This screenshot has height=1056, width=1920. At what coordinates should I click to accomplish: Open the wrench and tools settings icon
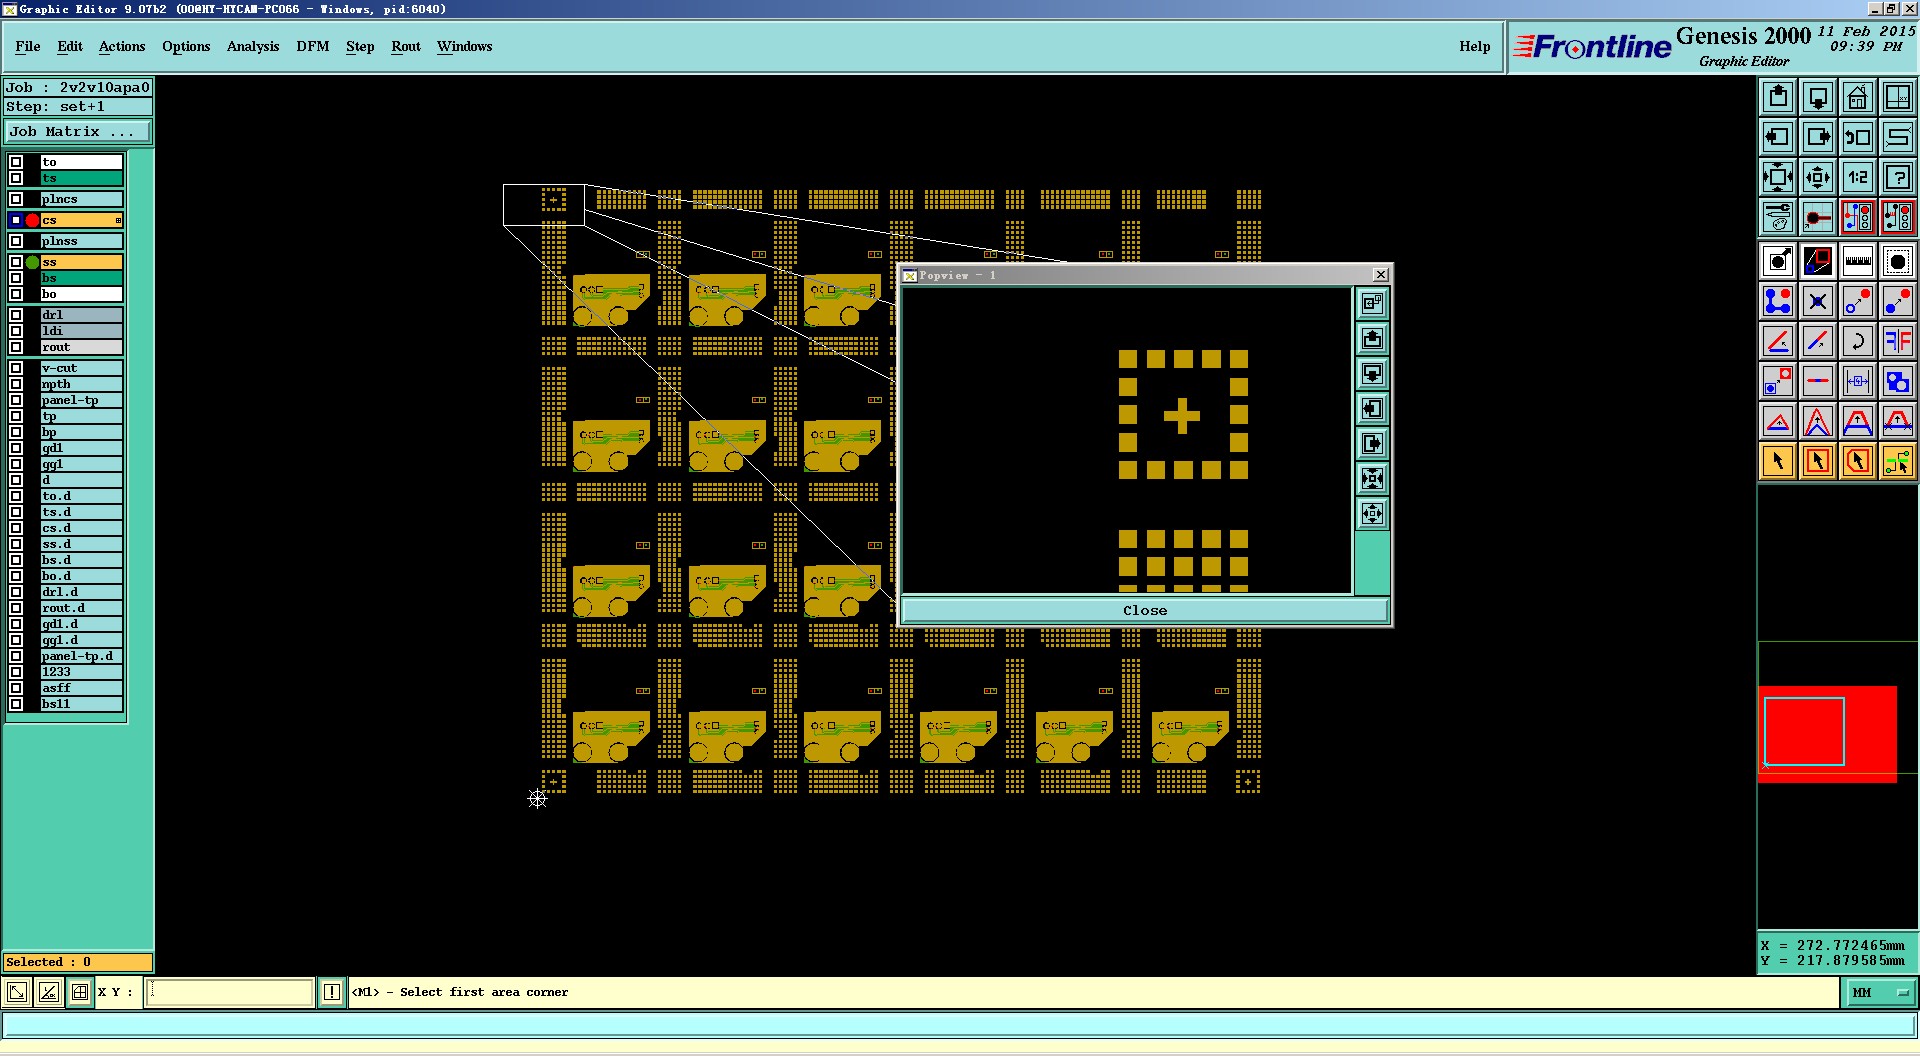(x=1778, y=217)
